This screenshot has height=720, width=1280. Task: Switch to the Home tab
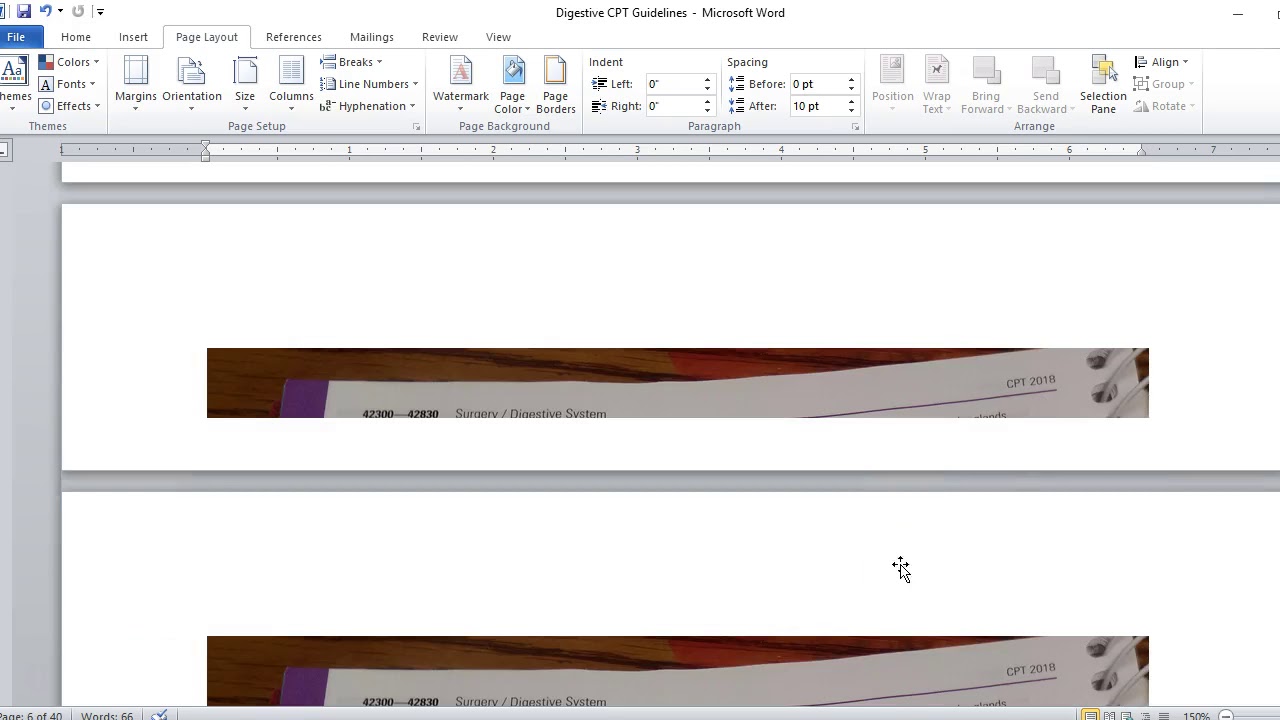[x=76, y=37]
